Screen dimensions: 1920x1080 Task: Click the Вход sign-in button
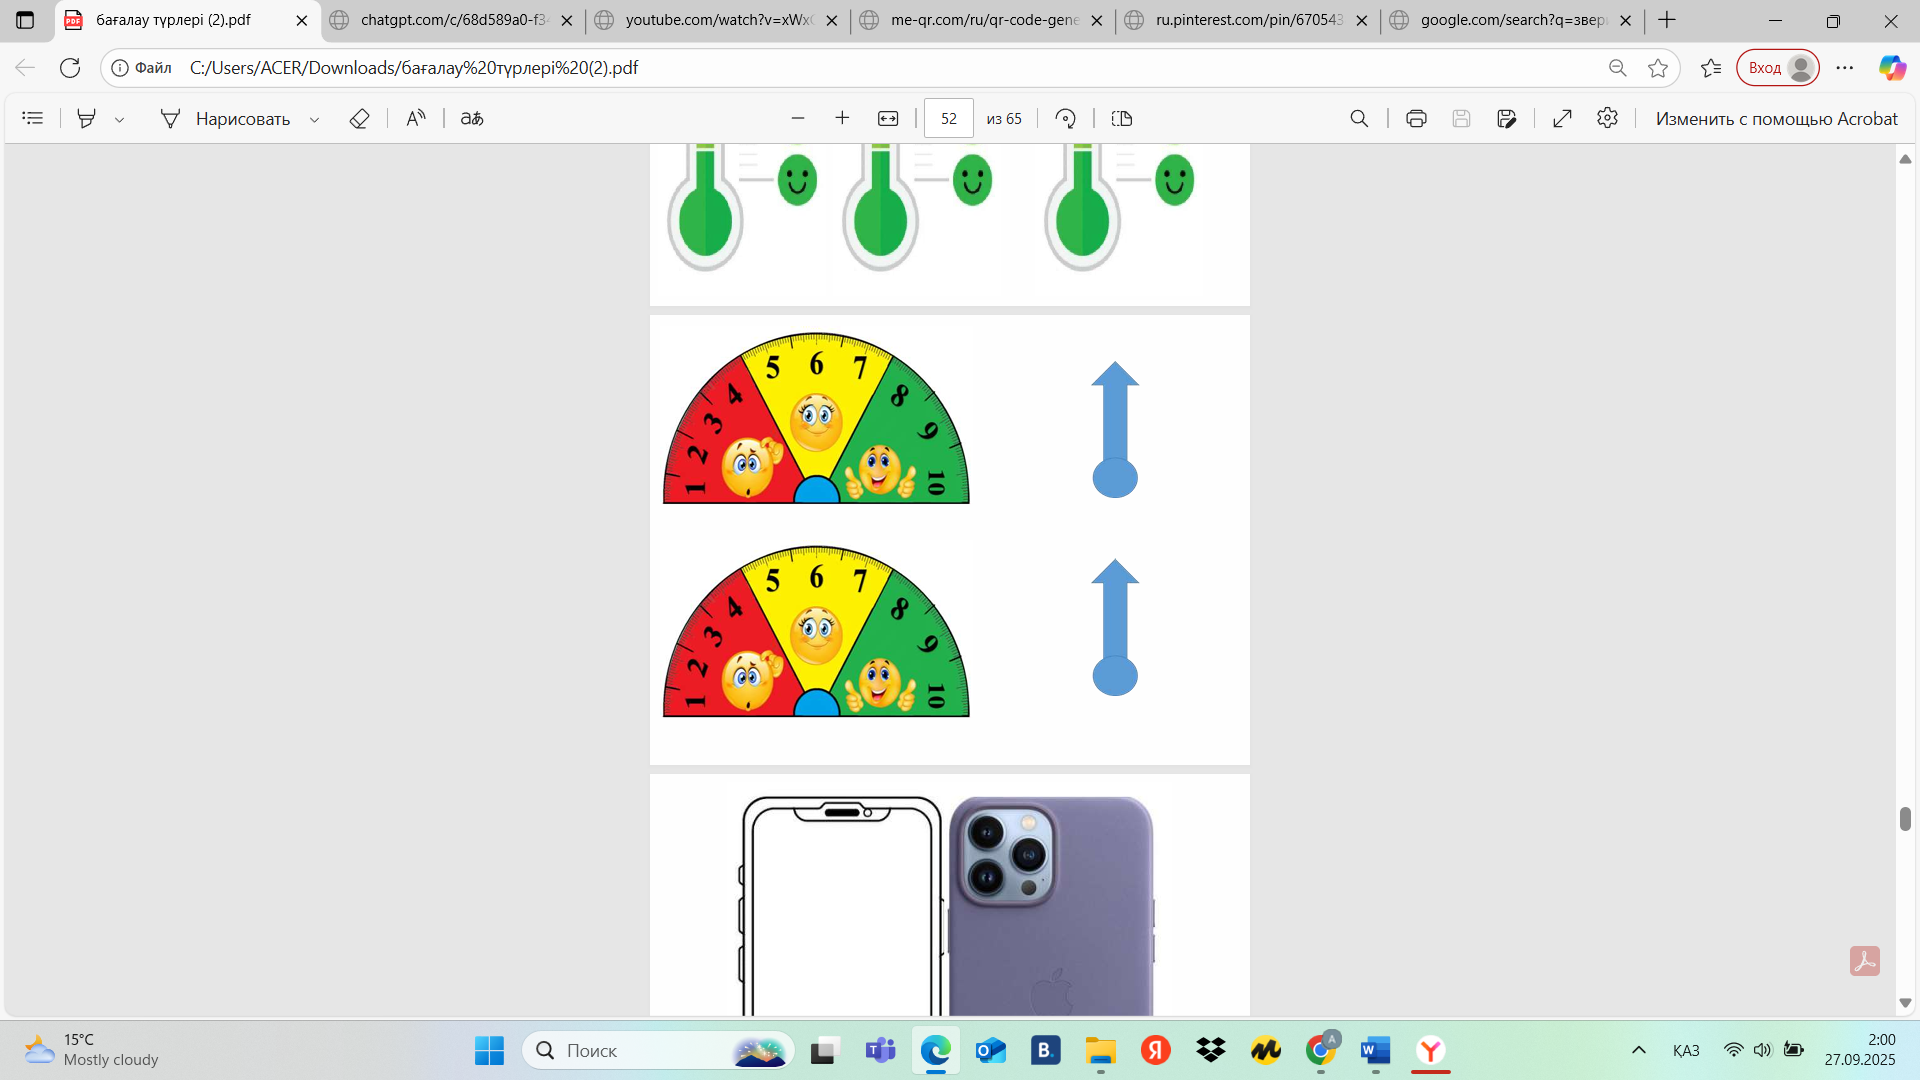click(x=1778, y=68)
